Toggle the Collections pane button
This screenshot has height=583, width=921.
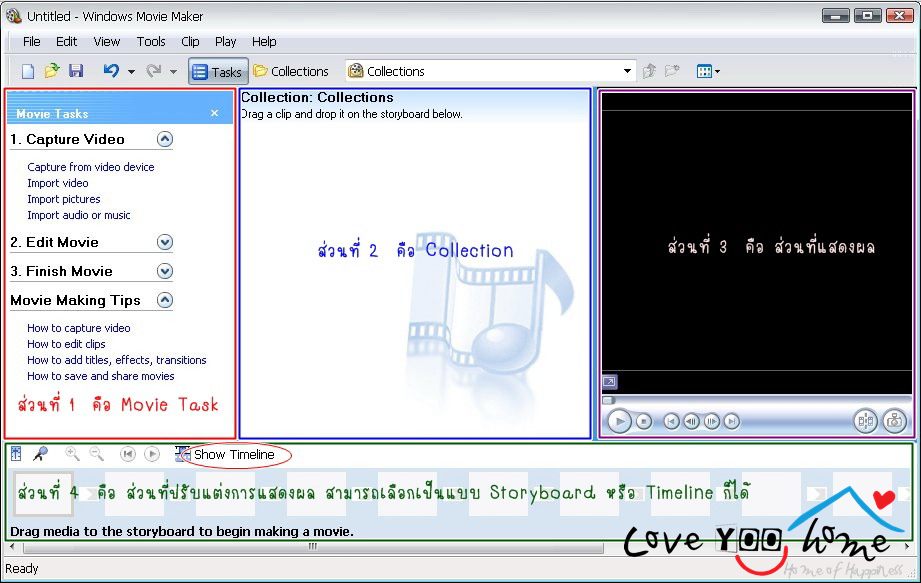pyautogui.click(x=291, y=72)
